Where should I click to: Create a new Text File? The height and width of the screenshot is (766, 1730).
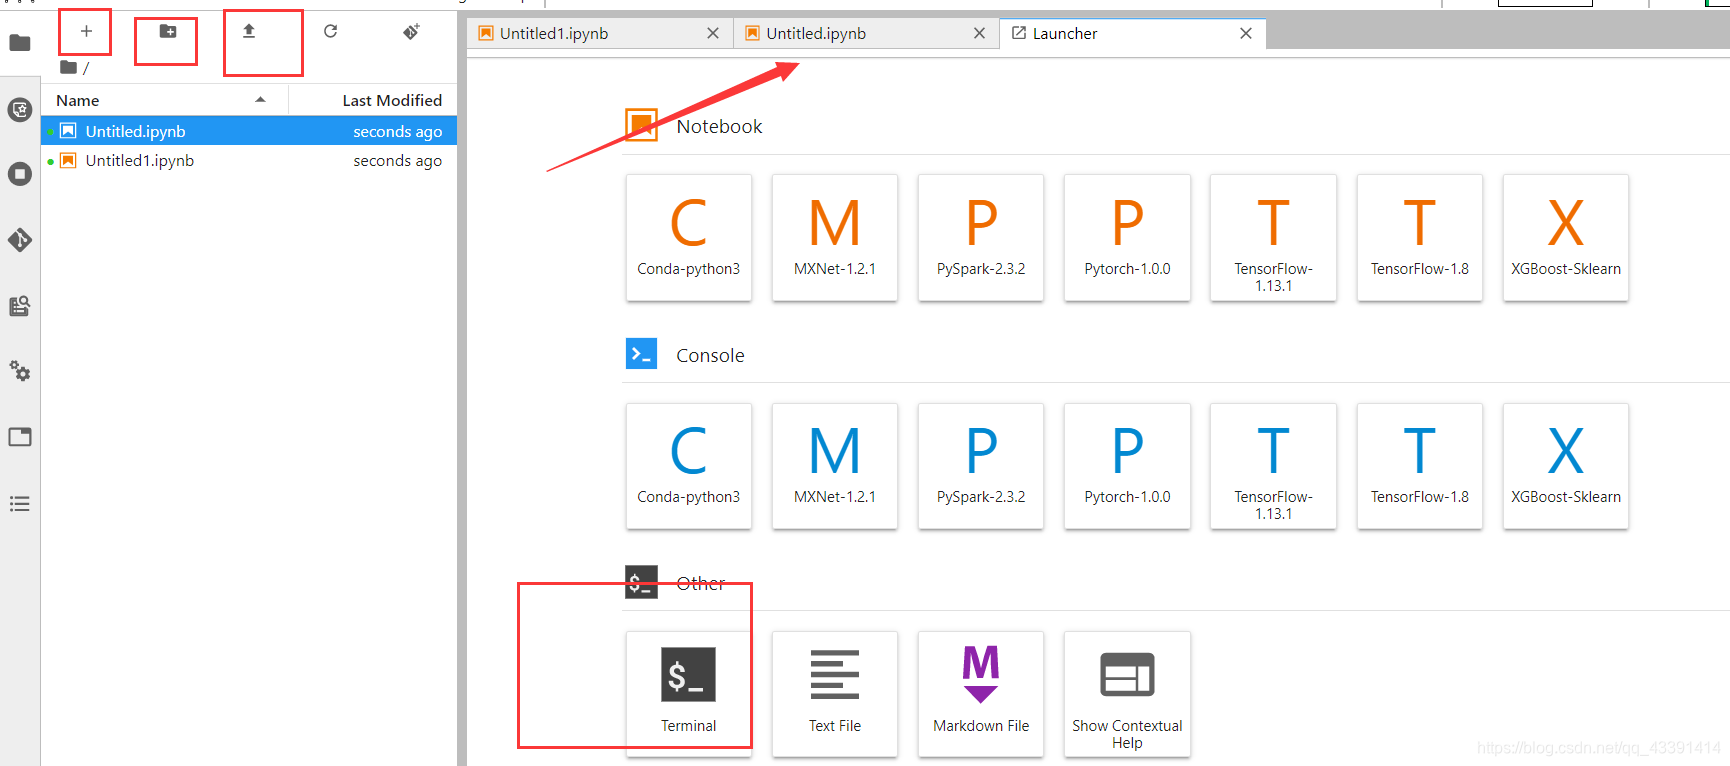click(835, 694)
